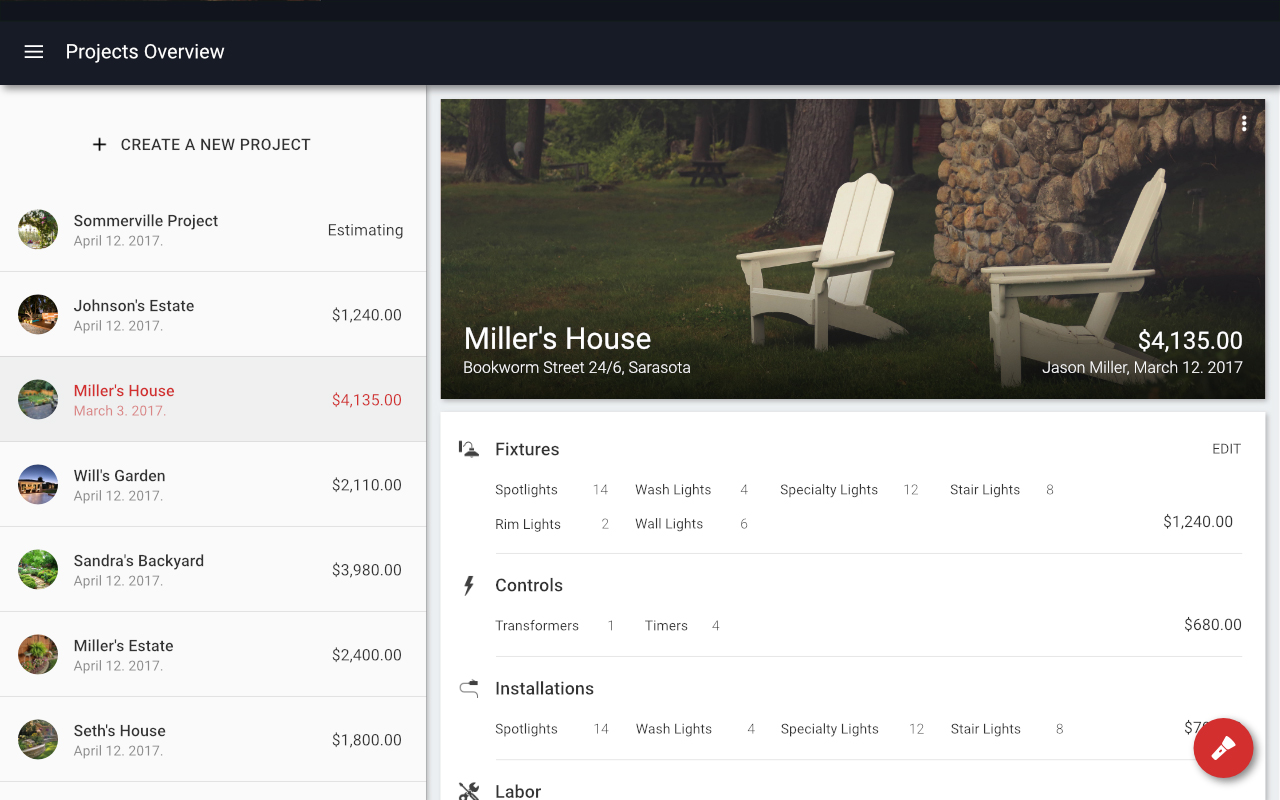
Task: Click the Bookworm Street 24/6, Sarasota address
Action: coord(577,367)
